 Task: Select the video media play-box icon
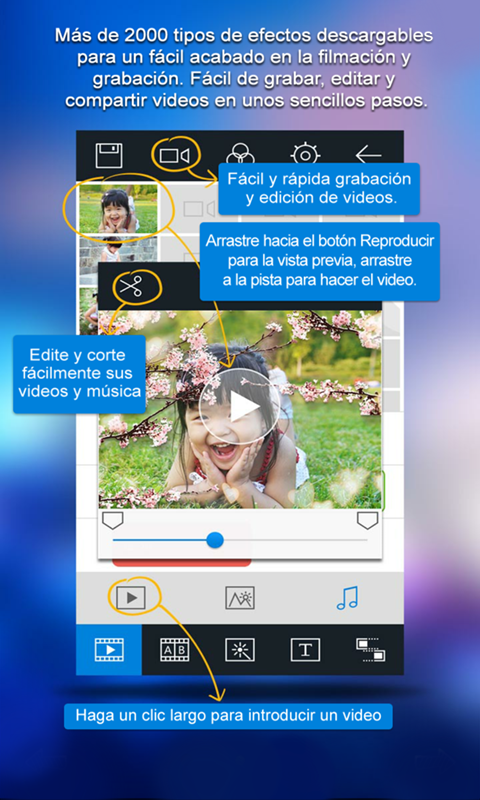131,597
